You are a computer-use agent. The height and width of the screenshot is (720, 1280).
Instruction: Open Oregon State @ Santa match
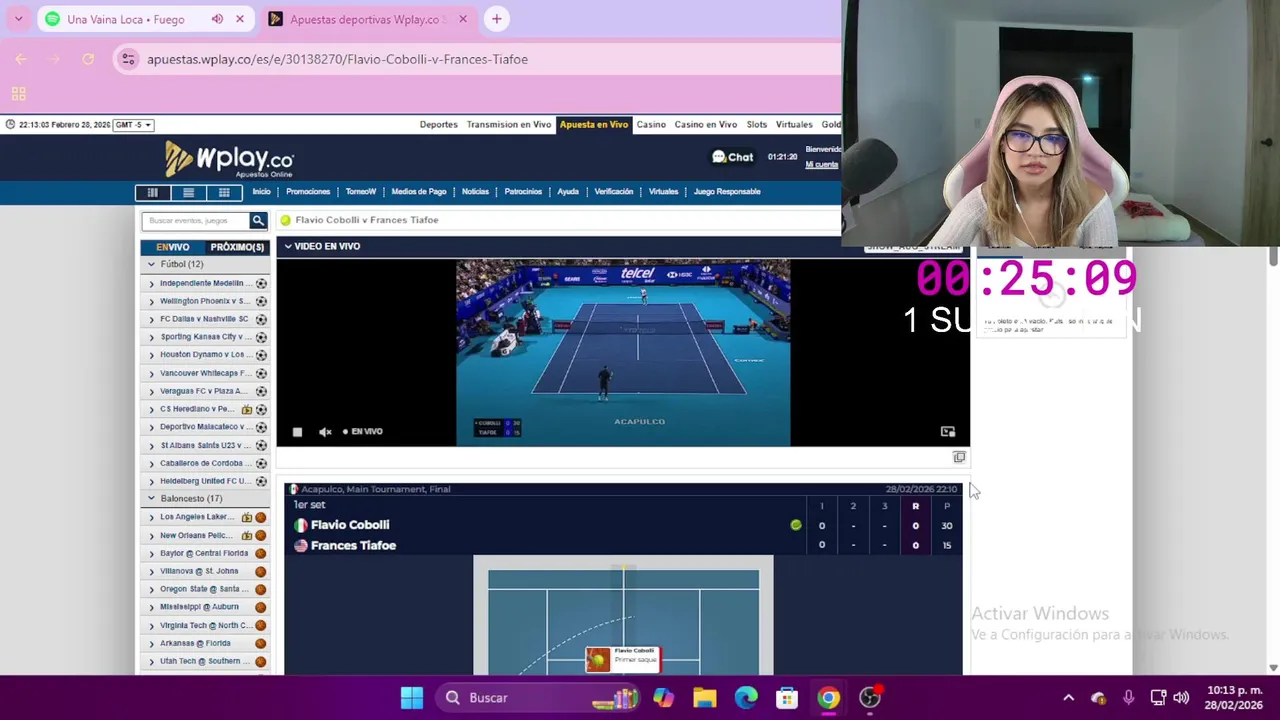point(205,589)
